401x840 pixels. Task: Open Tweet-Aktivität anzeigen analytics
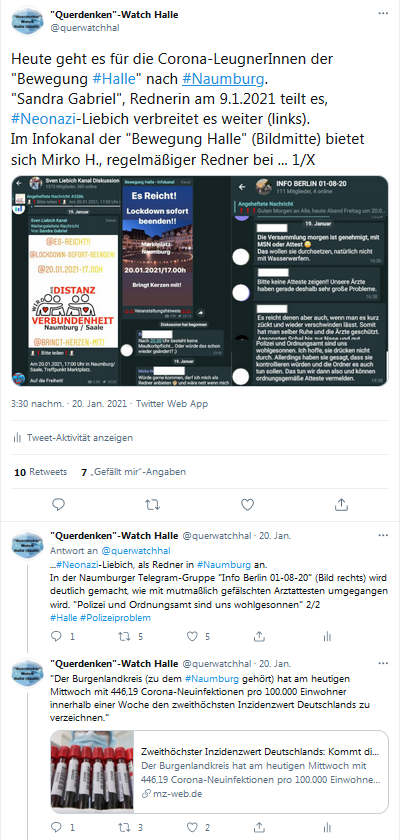coord(73,438)
